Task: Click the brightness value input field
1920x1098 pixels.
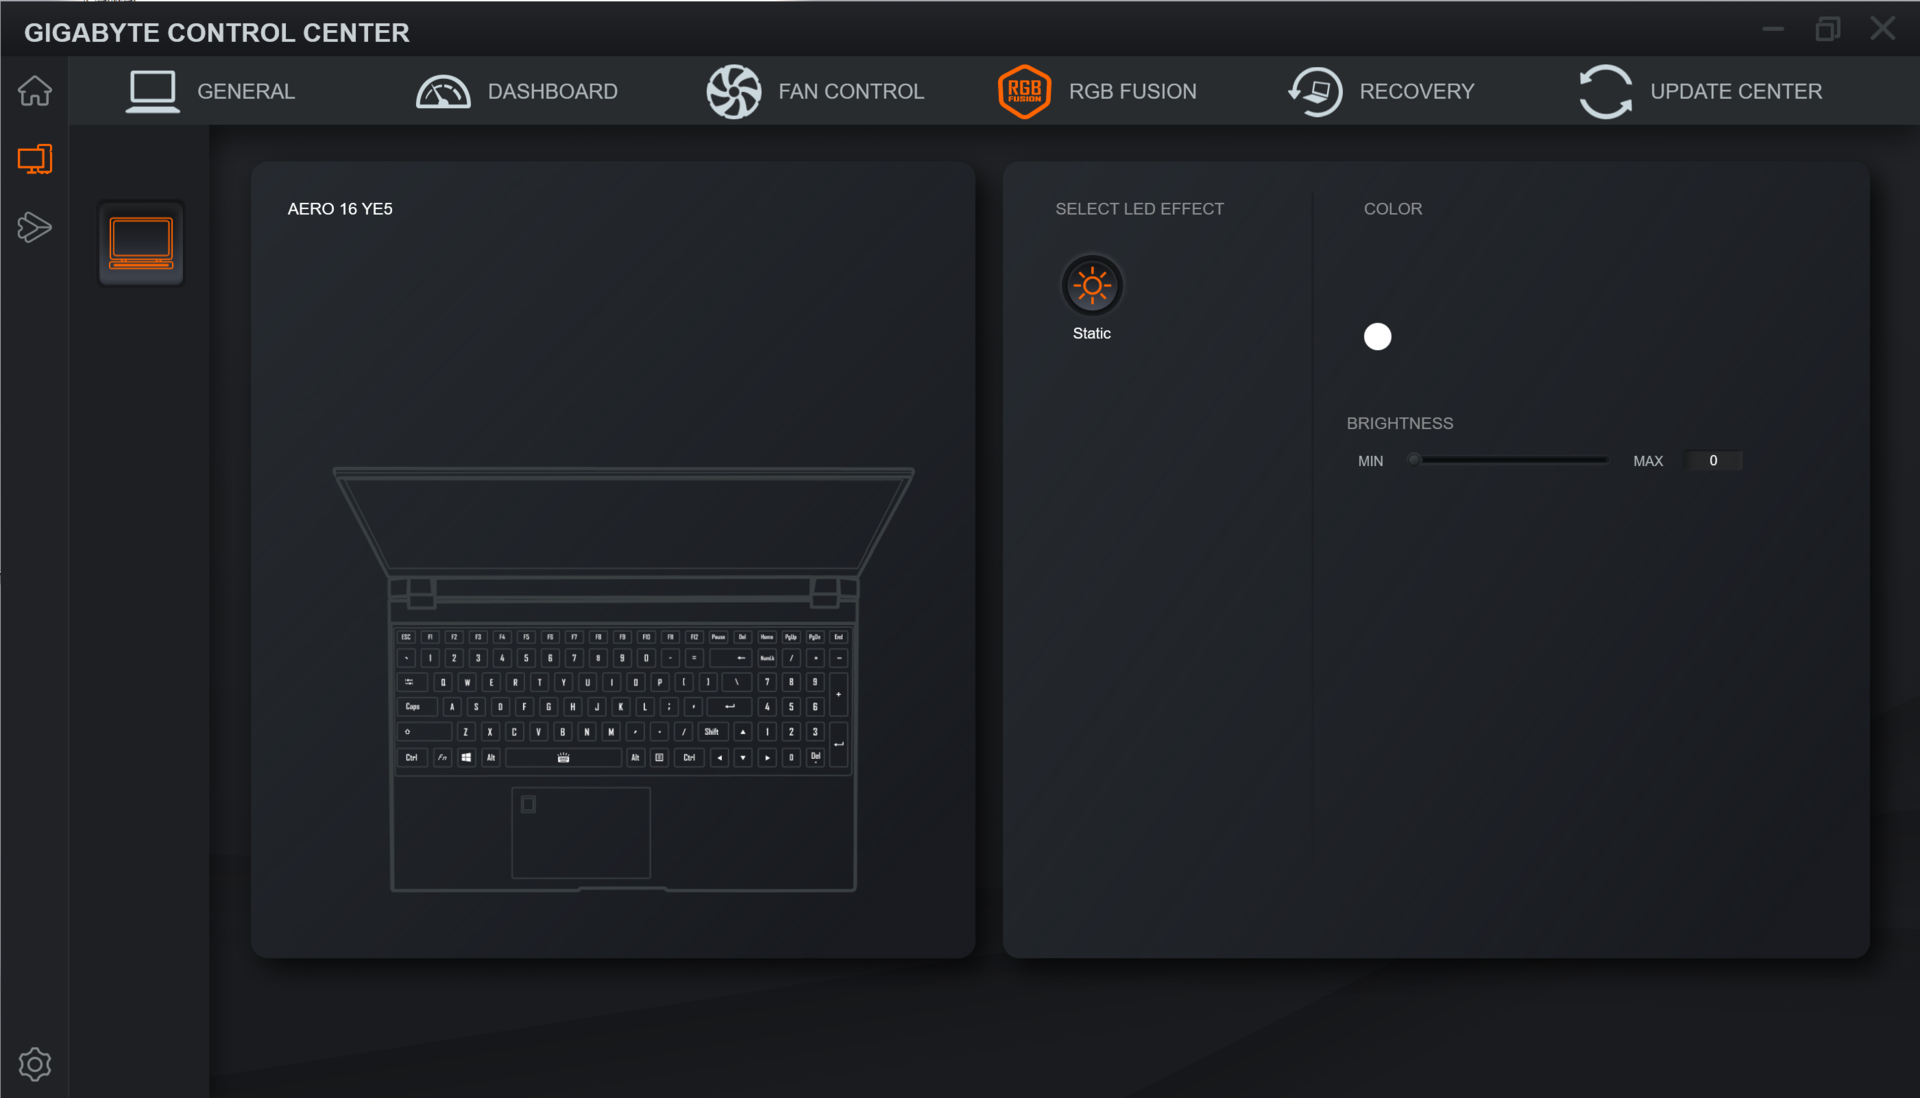Action: click(x=1713, y=460)
